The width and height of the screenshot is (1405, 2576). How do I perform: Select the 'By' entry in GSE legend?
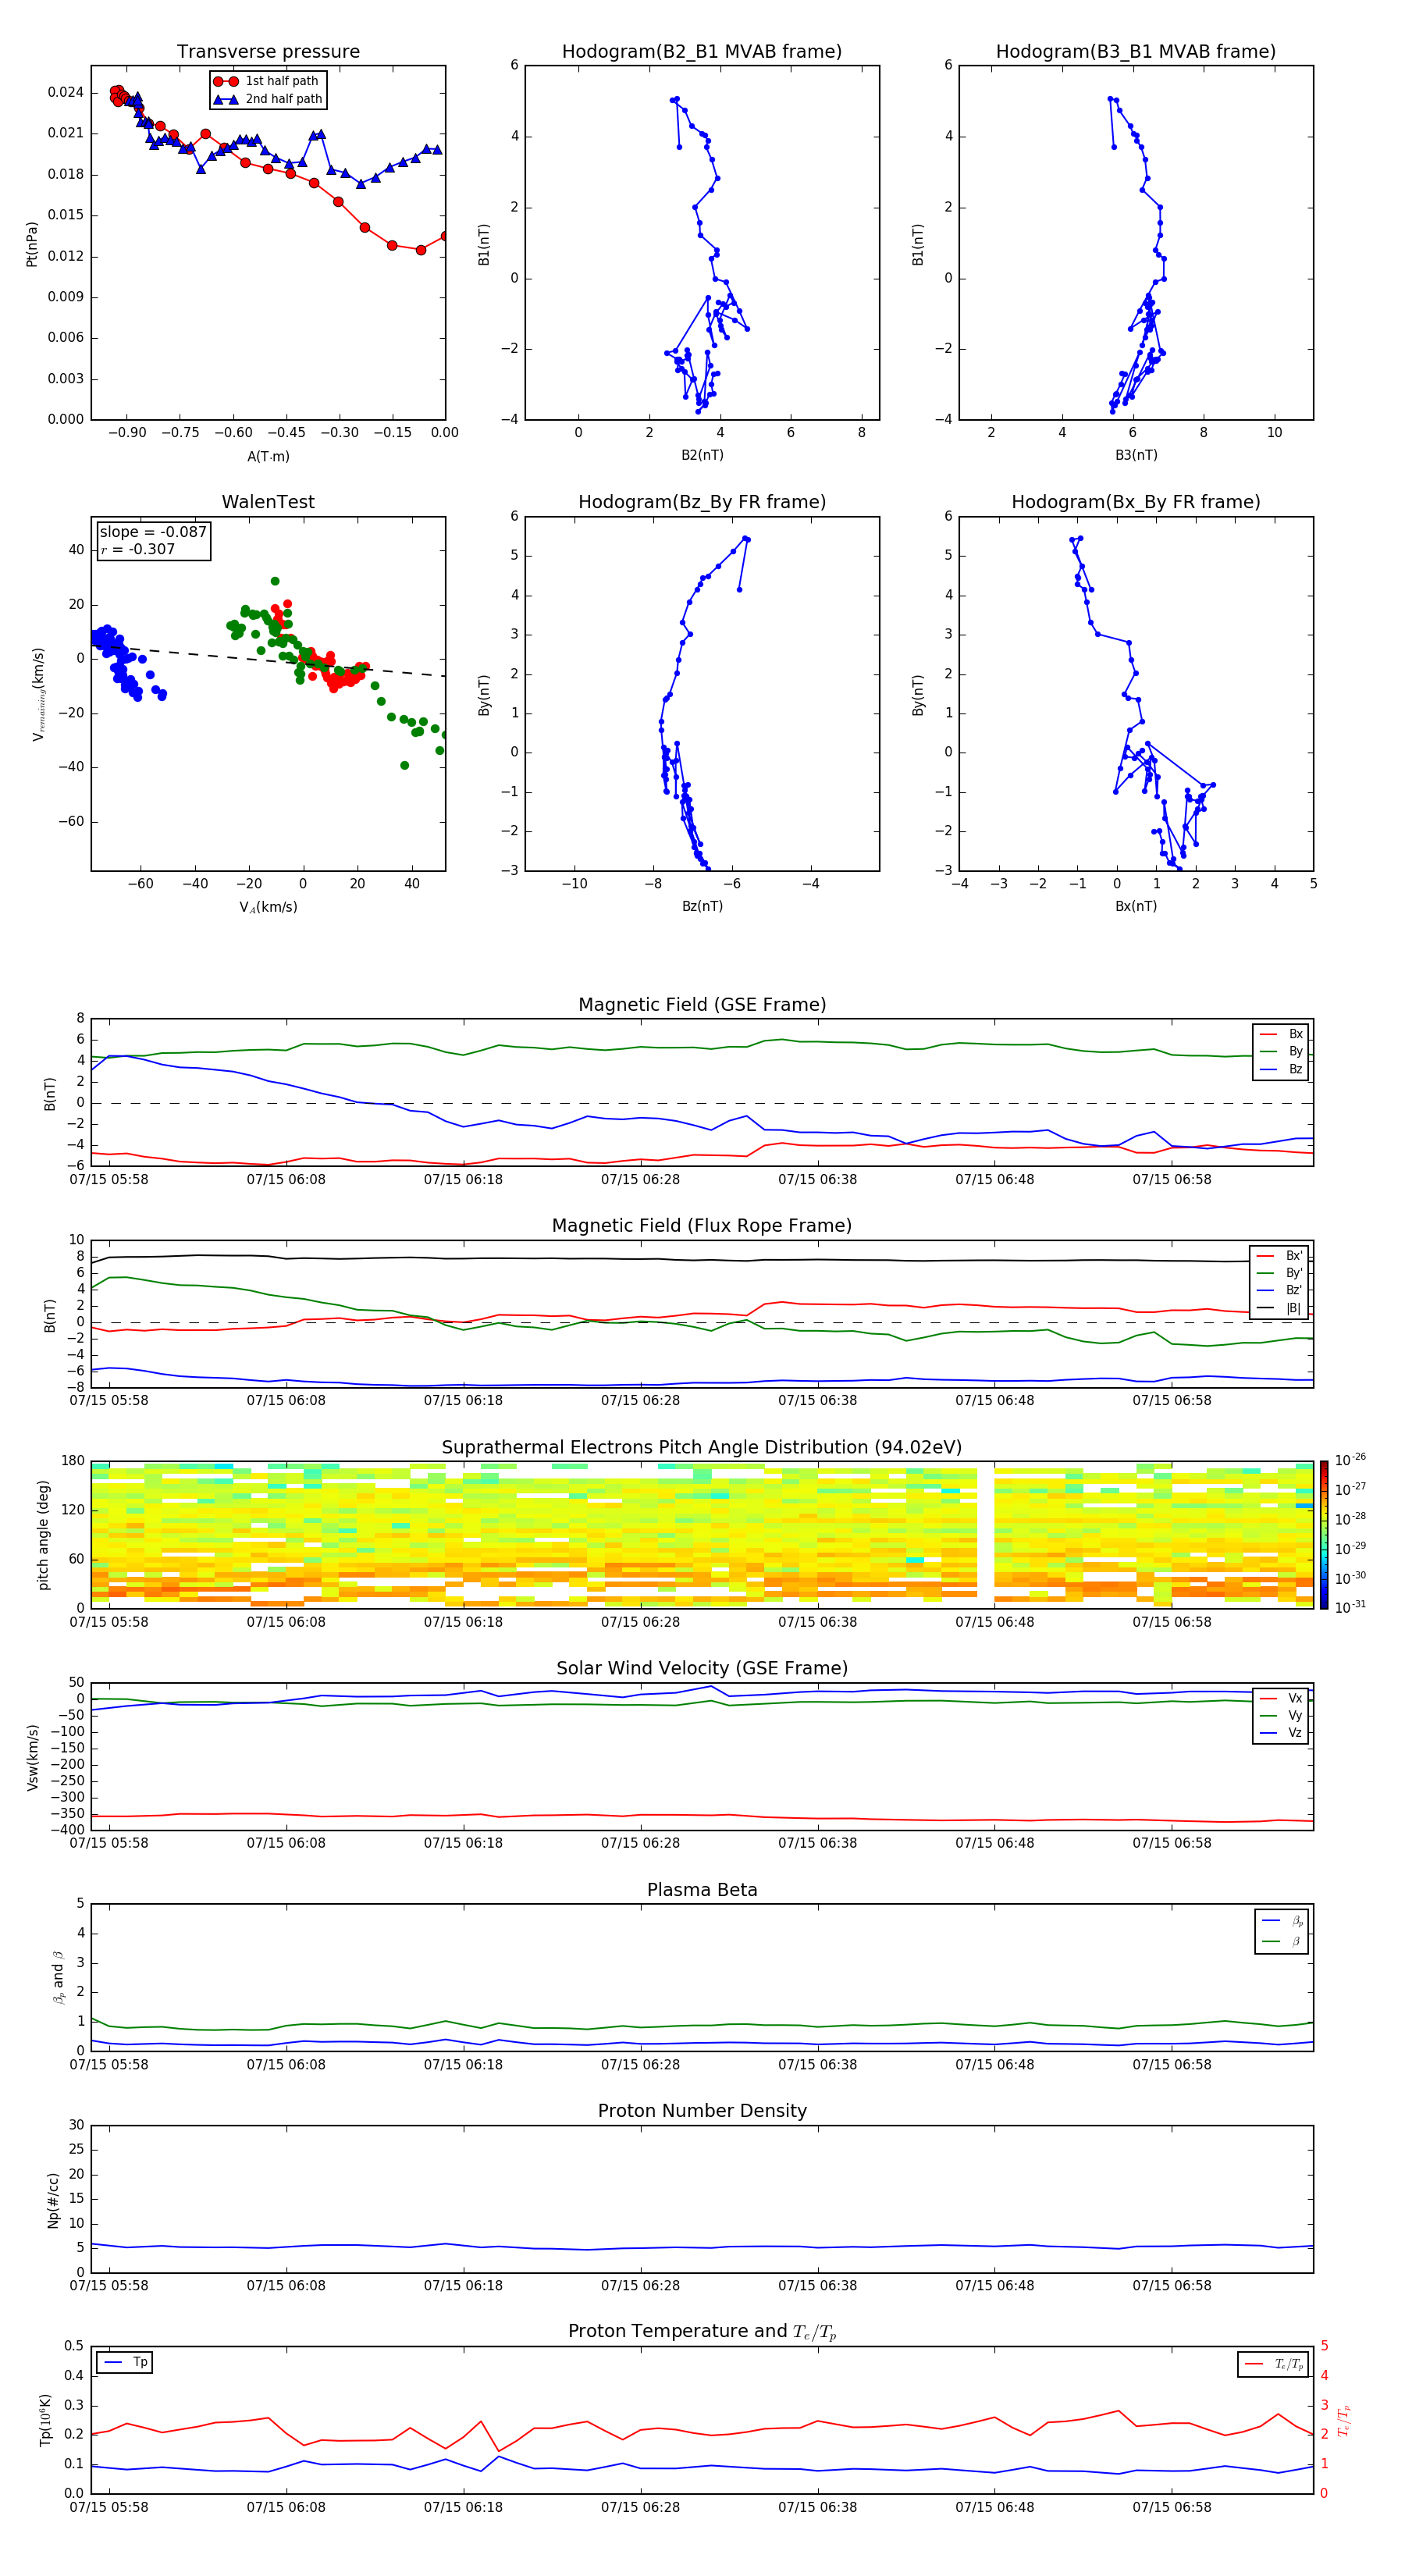1281,1051
